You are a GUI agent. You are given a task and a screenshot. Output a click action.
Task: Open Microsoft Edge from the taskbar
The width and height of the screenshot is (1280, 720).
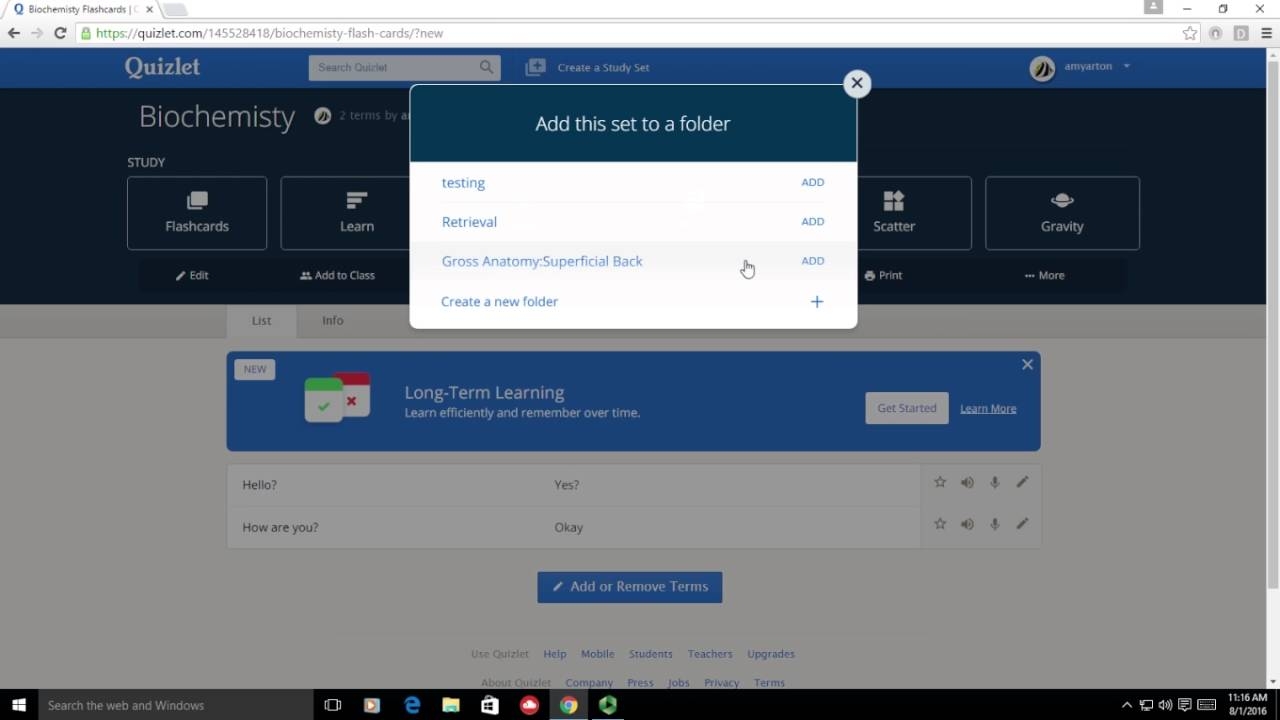point(412,705)
